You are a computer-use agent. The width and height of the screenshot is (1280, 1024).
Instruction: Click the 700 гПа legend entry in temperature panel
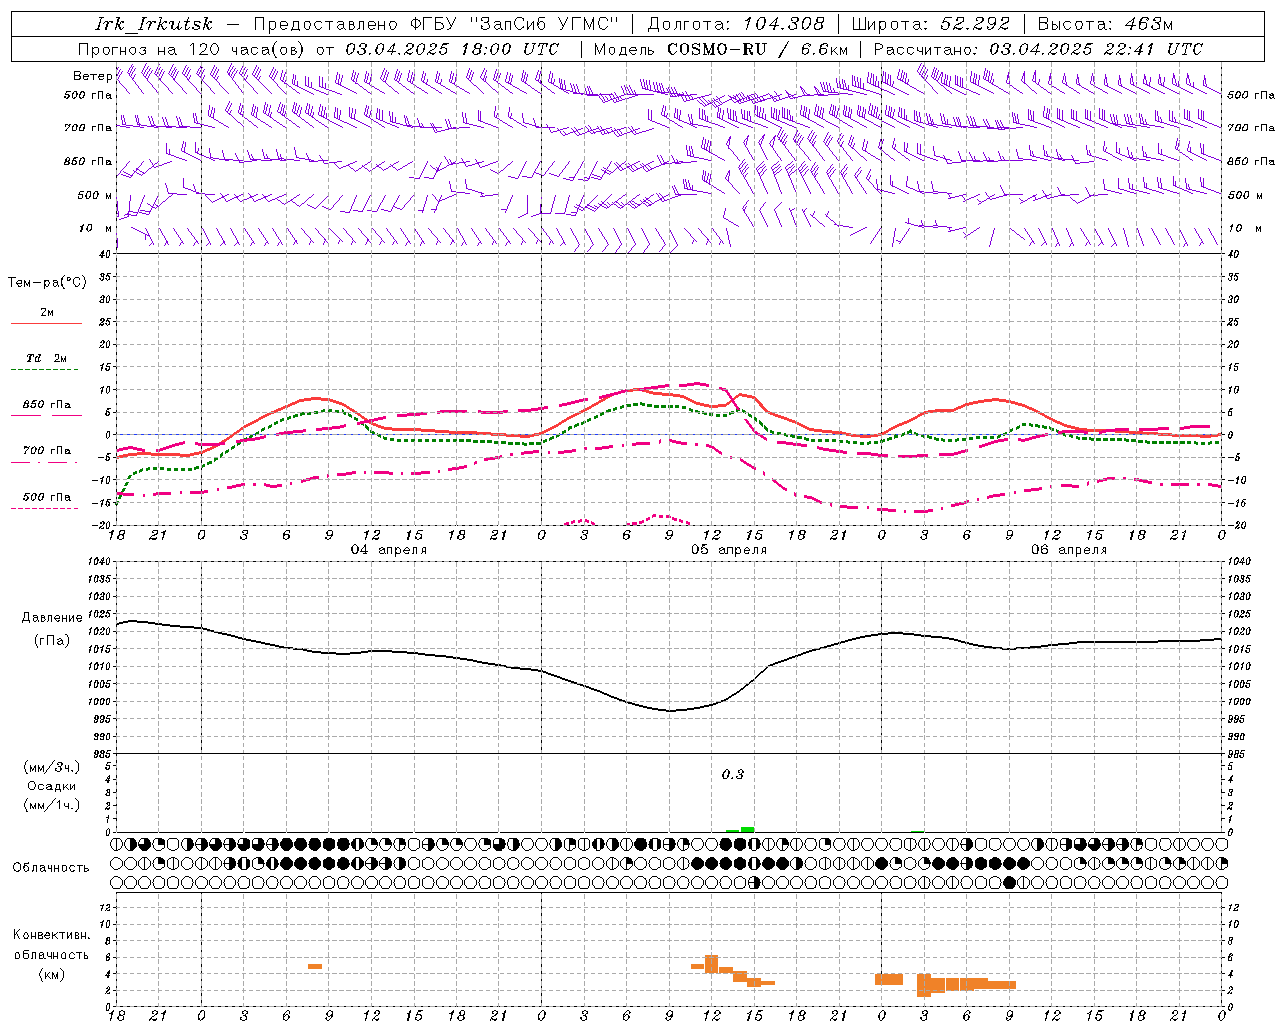click(47, 454)
